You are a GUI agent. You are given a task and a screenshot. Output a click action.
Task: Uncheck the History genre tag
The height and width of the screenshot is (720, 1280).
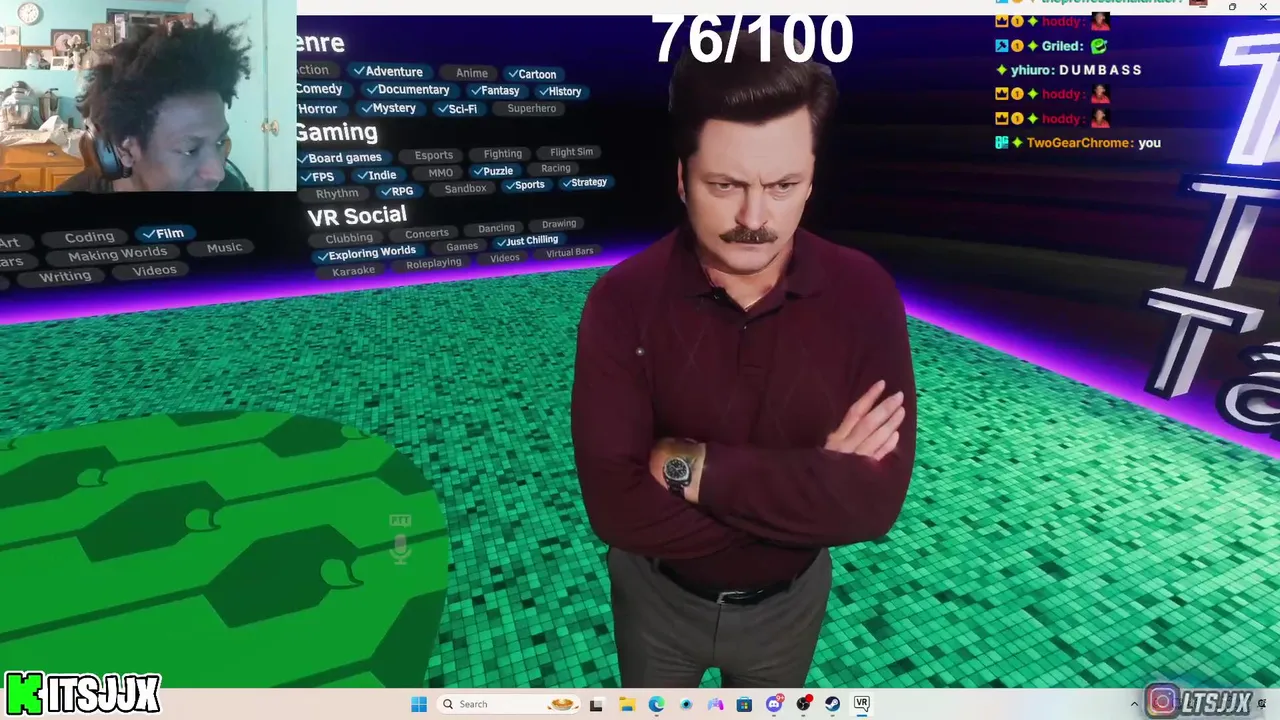pyautogui.click(x=560, y=91)
